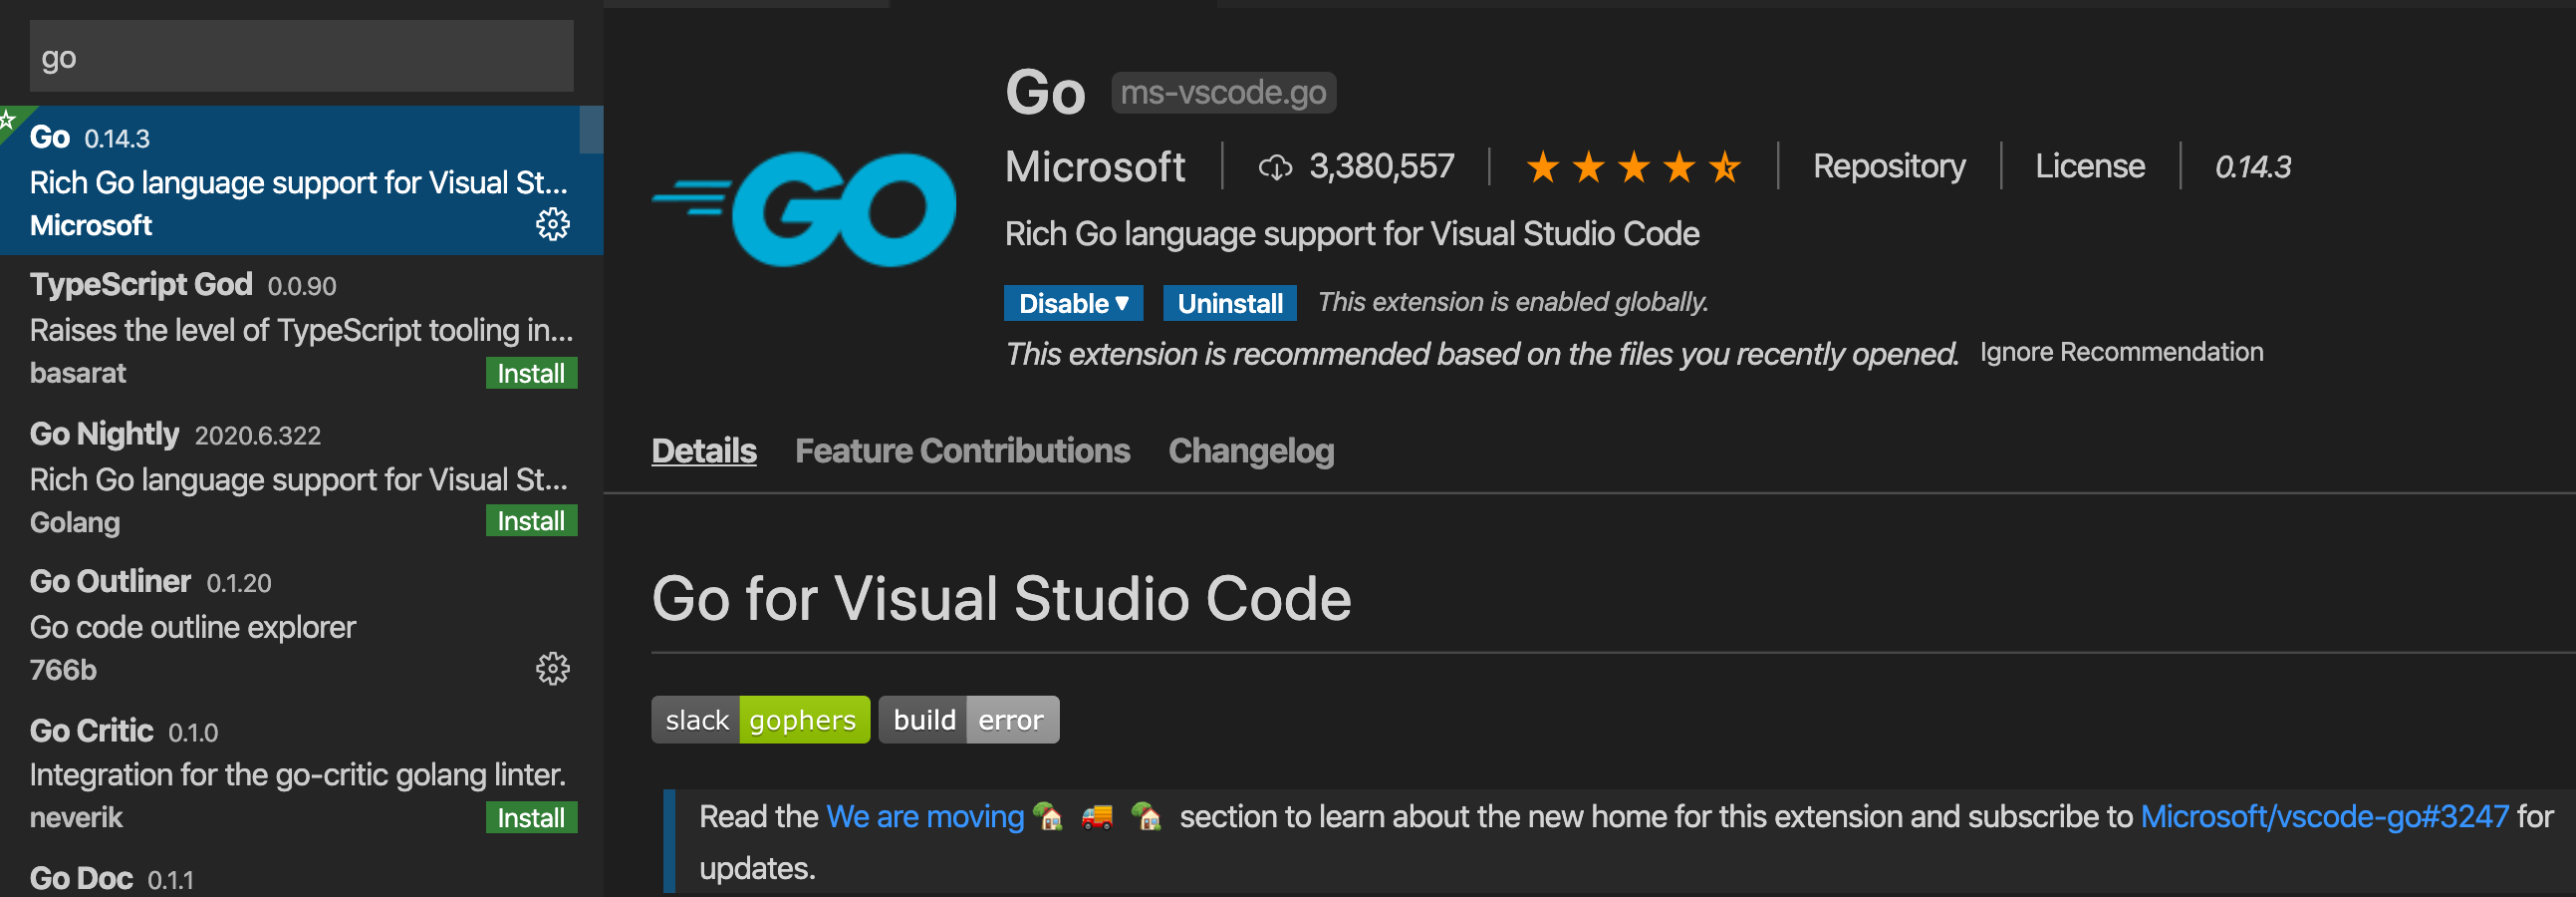The height and width of the screenshot is (897, 2576).
Task: Click 'Go code outline explorer' description
Action: click(193, 627)
